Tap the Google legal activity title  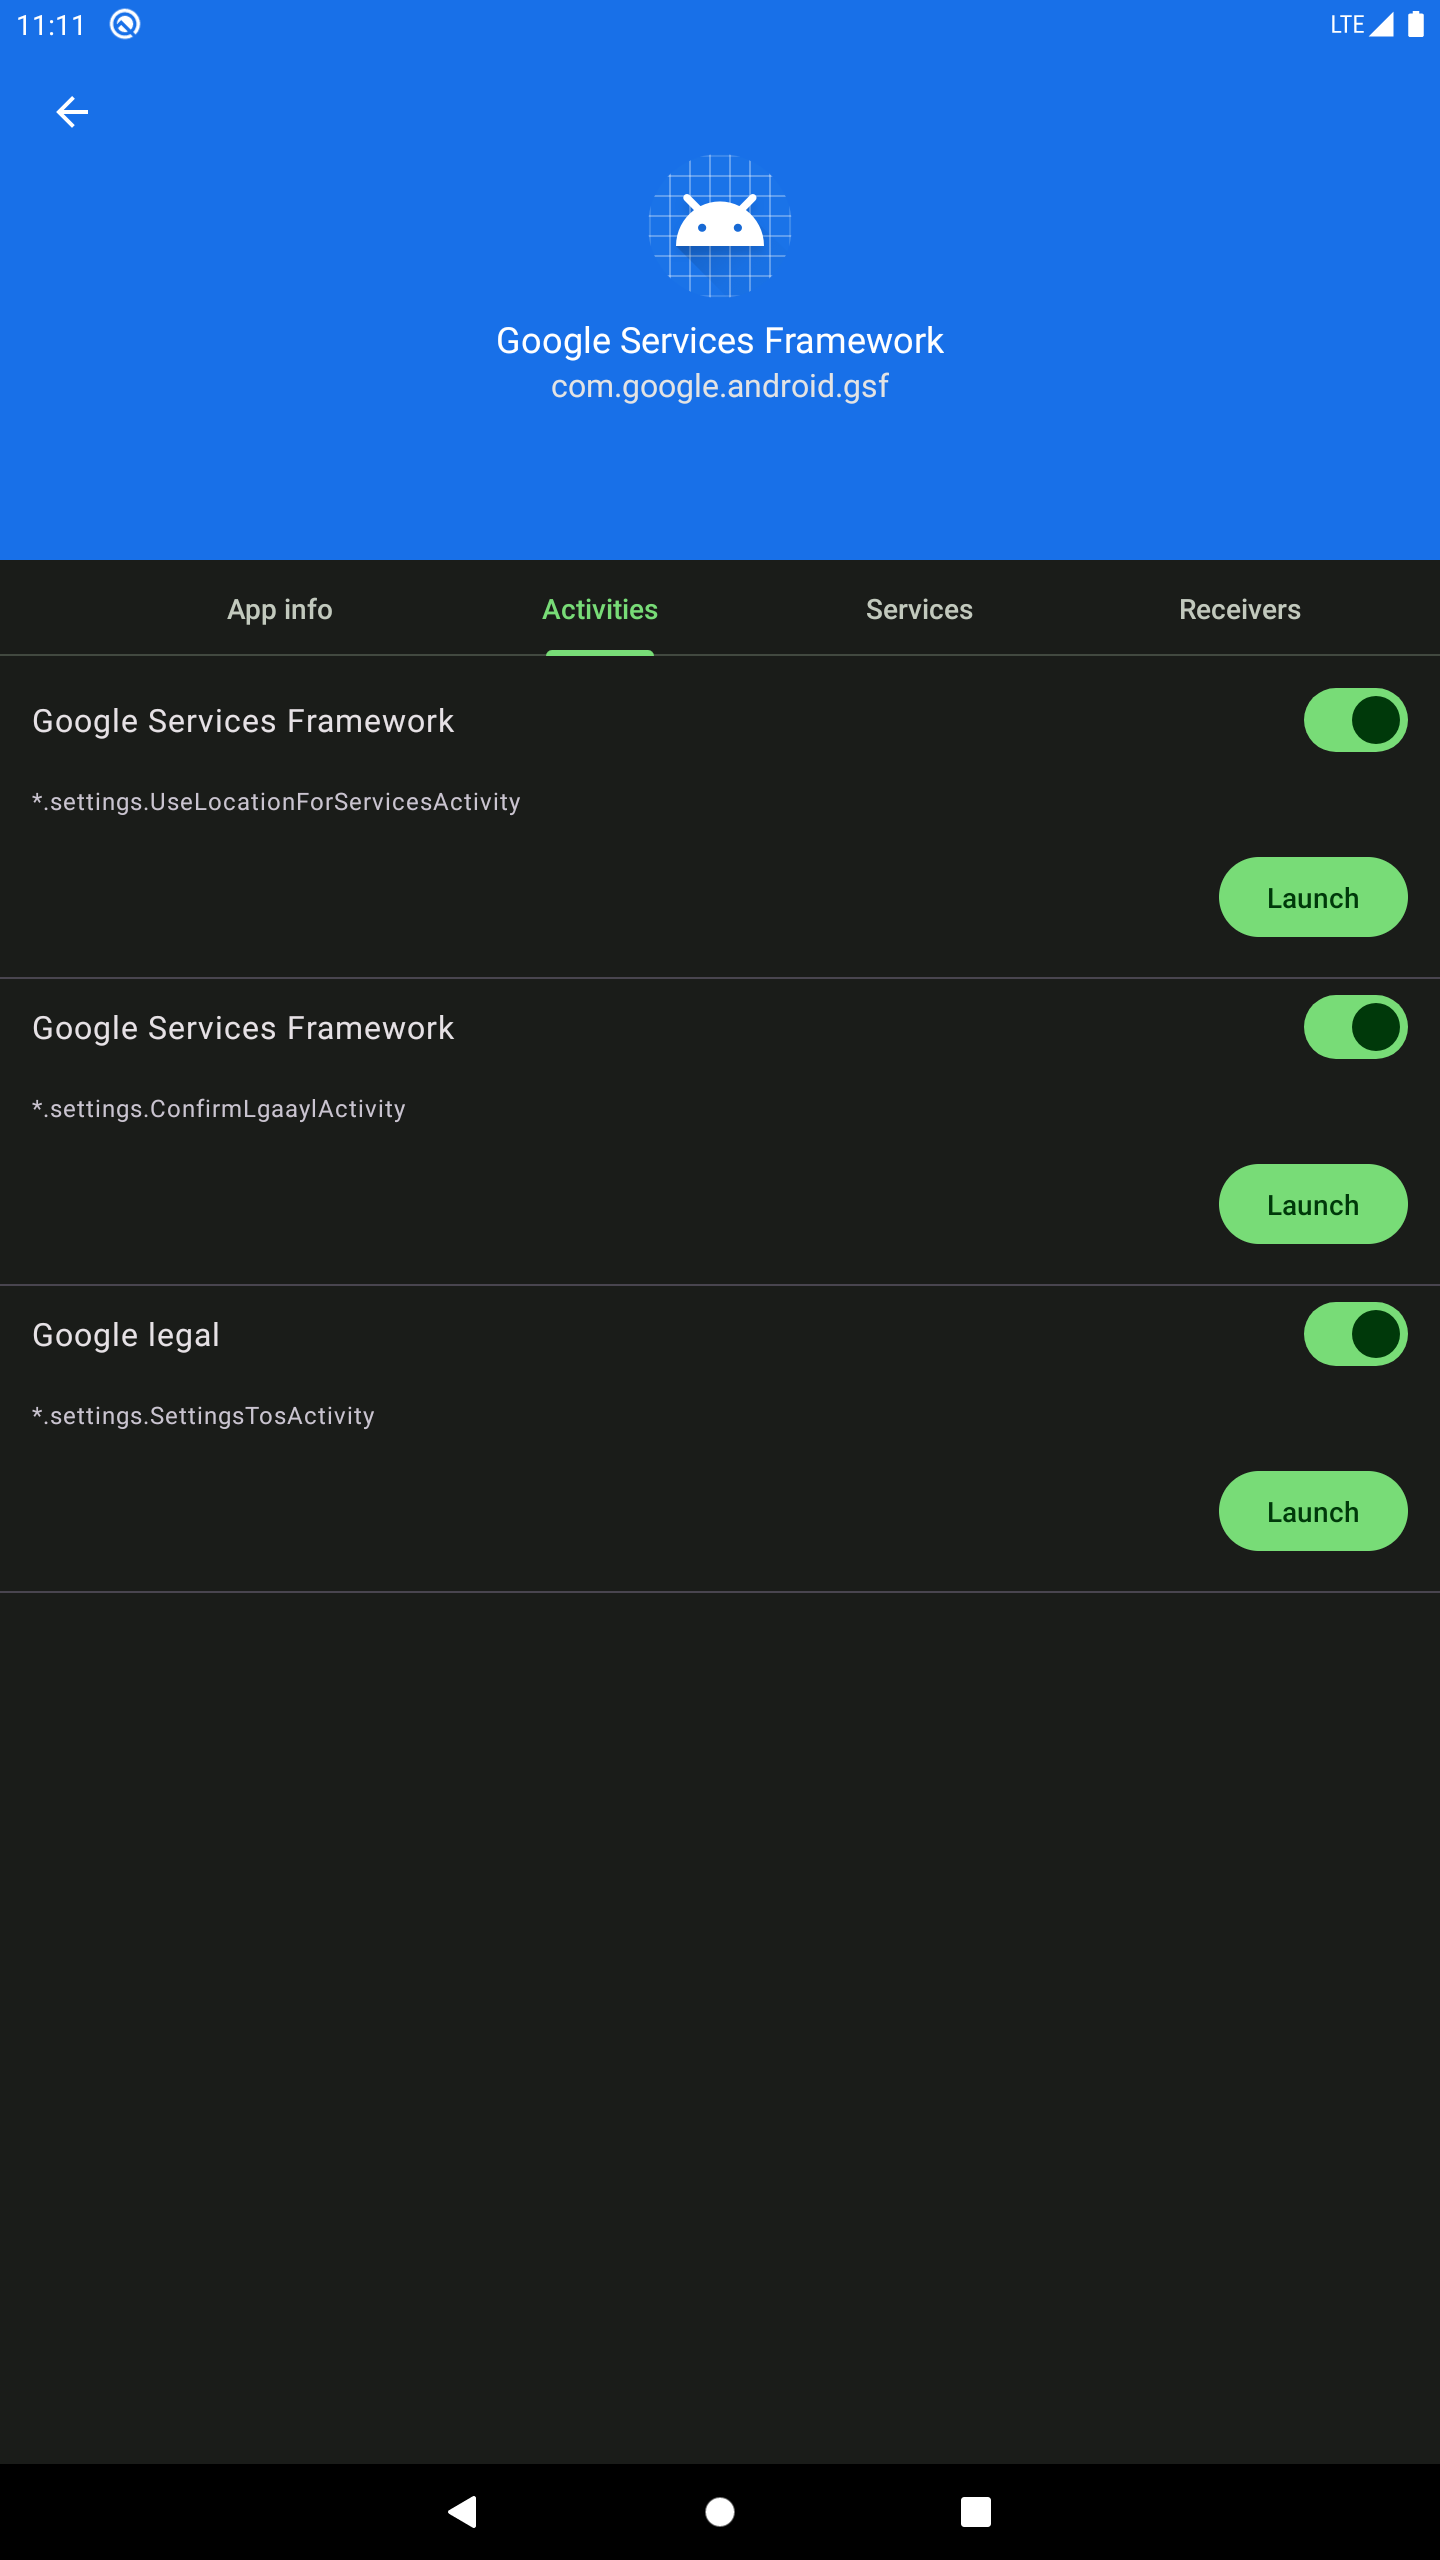coord(126,1335)
